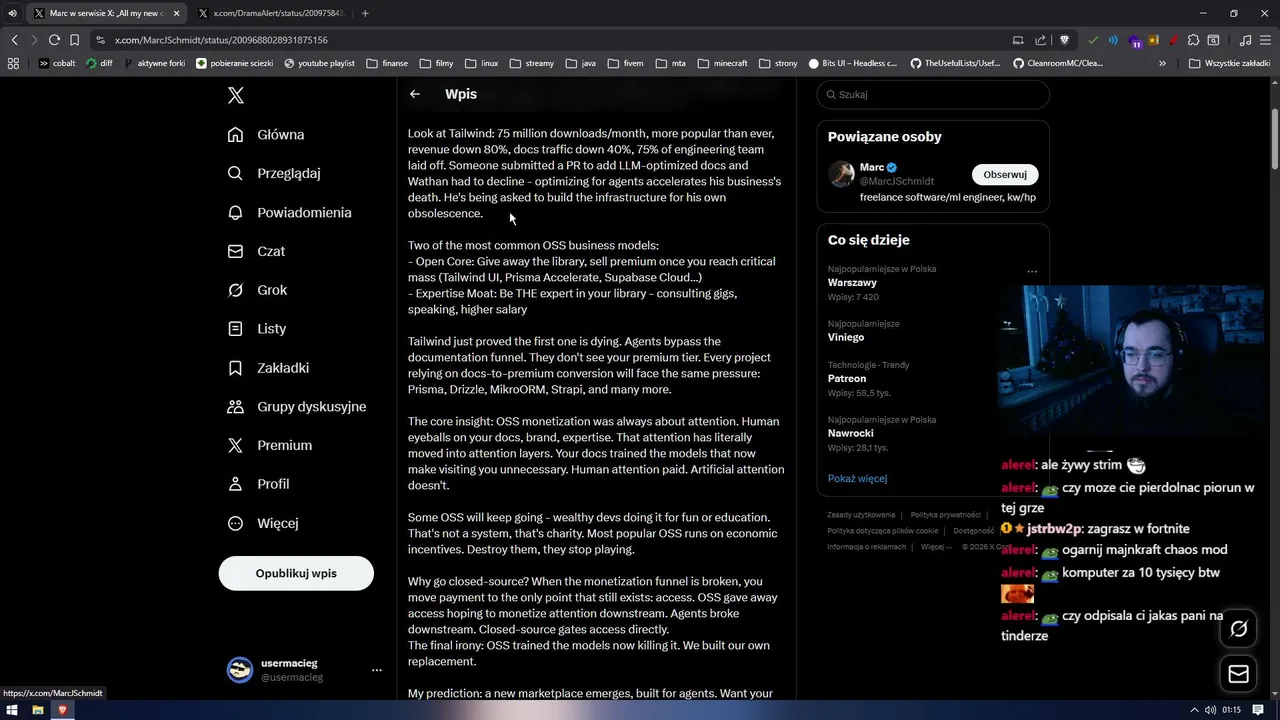Open the browser hamburger menu
The image size is (1280, 720).
pyautogui.click(x=1265, y=40)
